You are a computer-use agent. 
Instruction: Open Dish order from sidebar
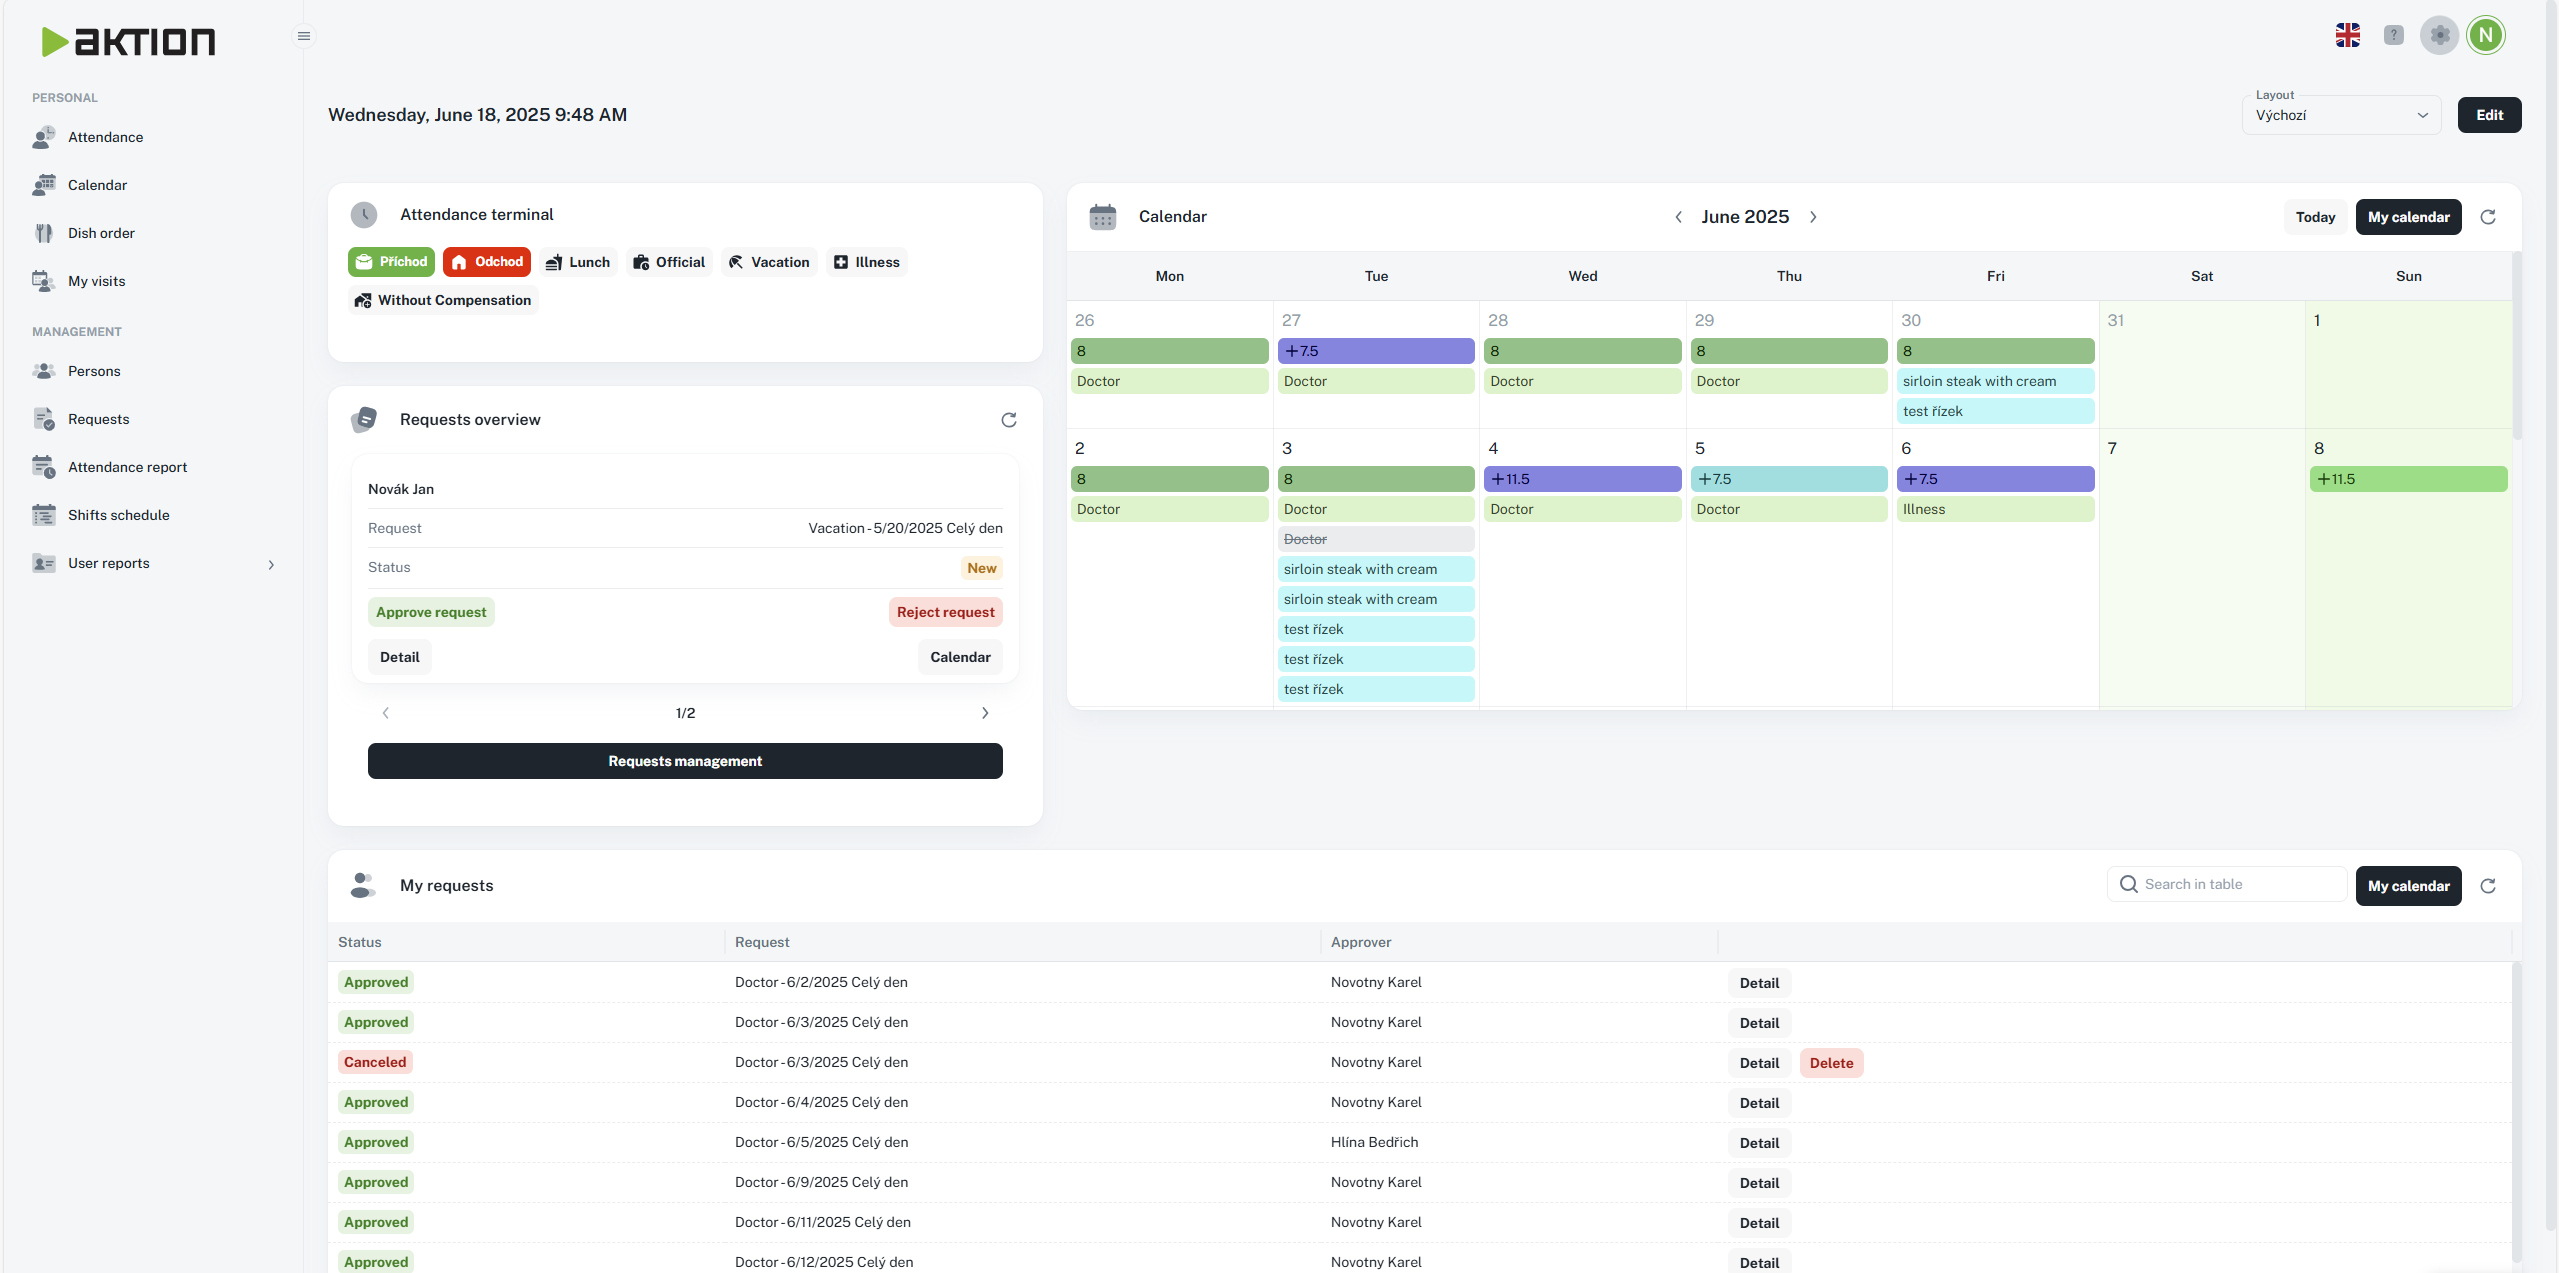coord(101,233)
